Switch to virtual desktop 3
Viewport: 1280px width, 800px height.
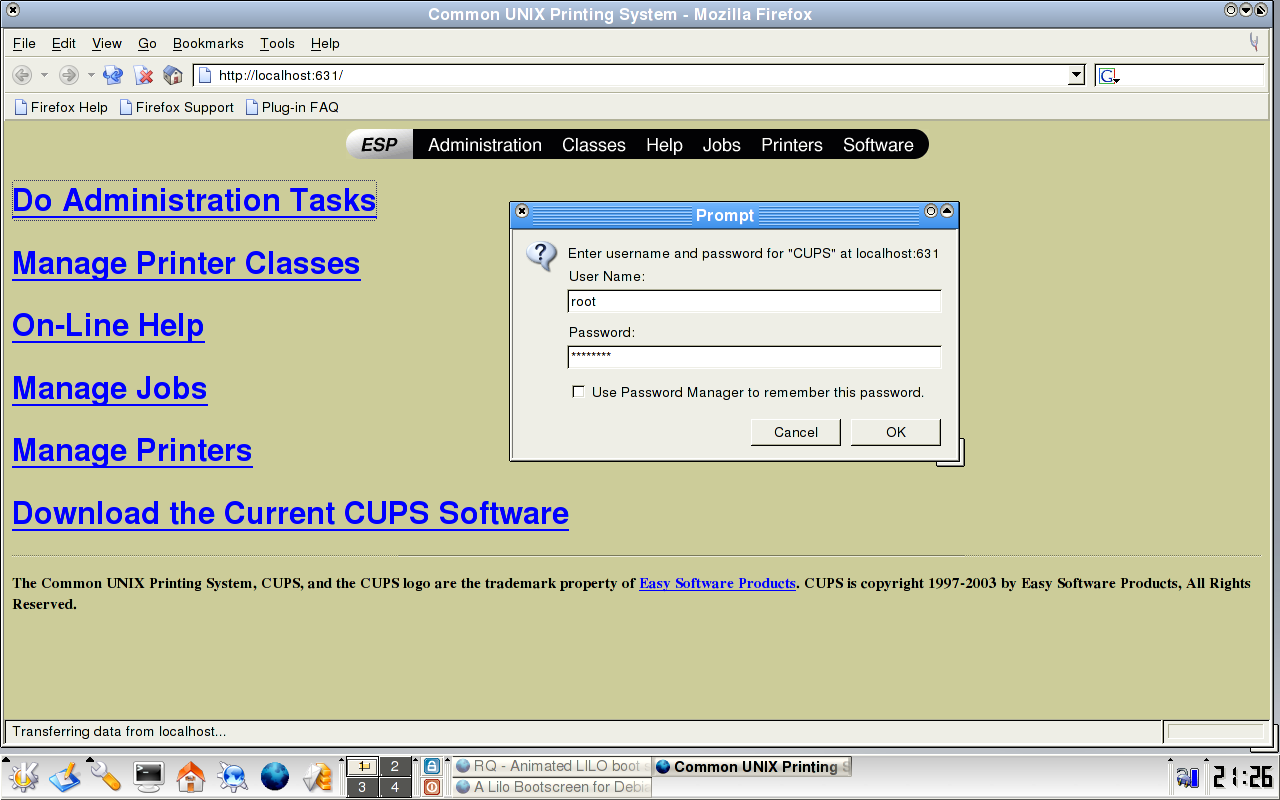(362, 787)
